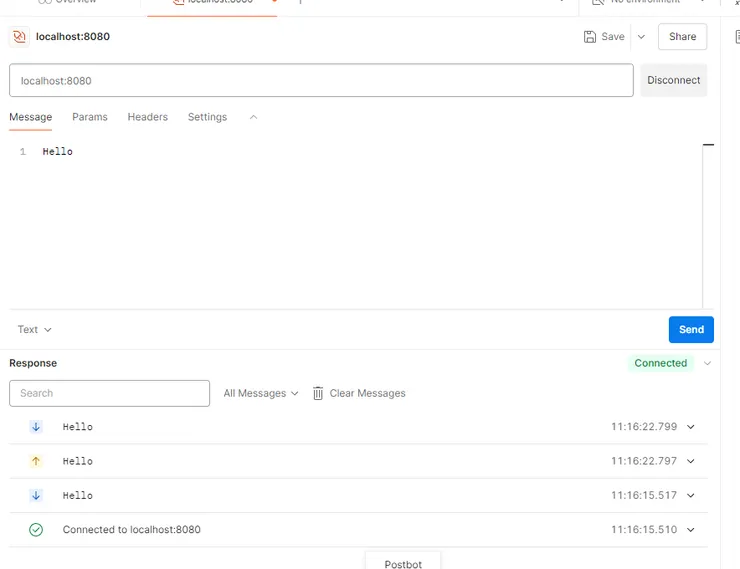Screen dimensions: 740x569
Task: Select the Hello message text at 11:16:15.517
Action: [x=78, y=495]
